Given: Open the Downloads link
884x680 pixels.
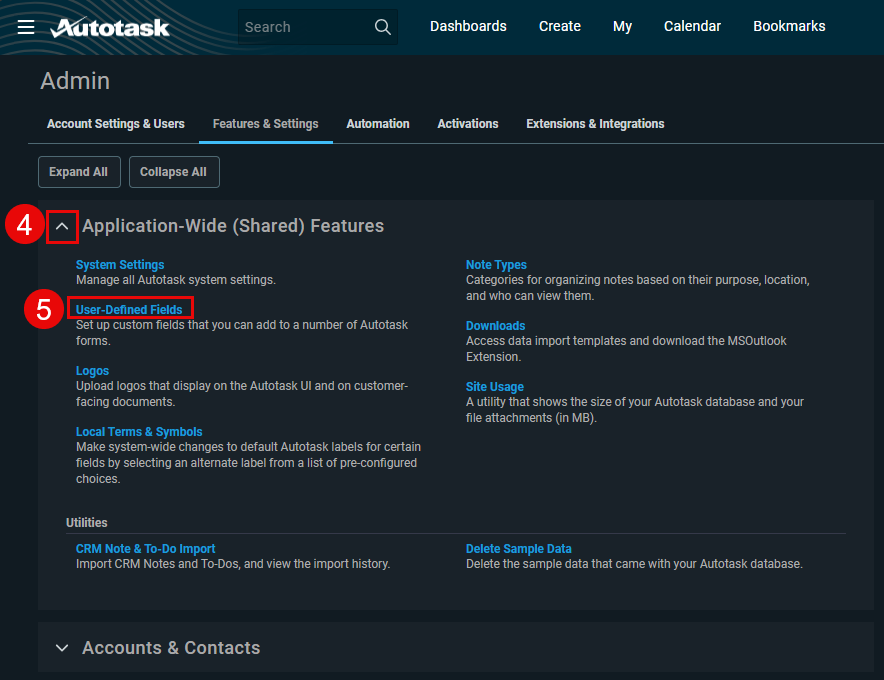Looking at the screenshot, I should coord(496,325).
